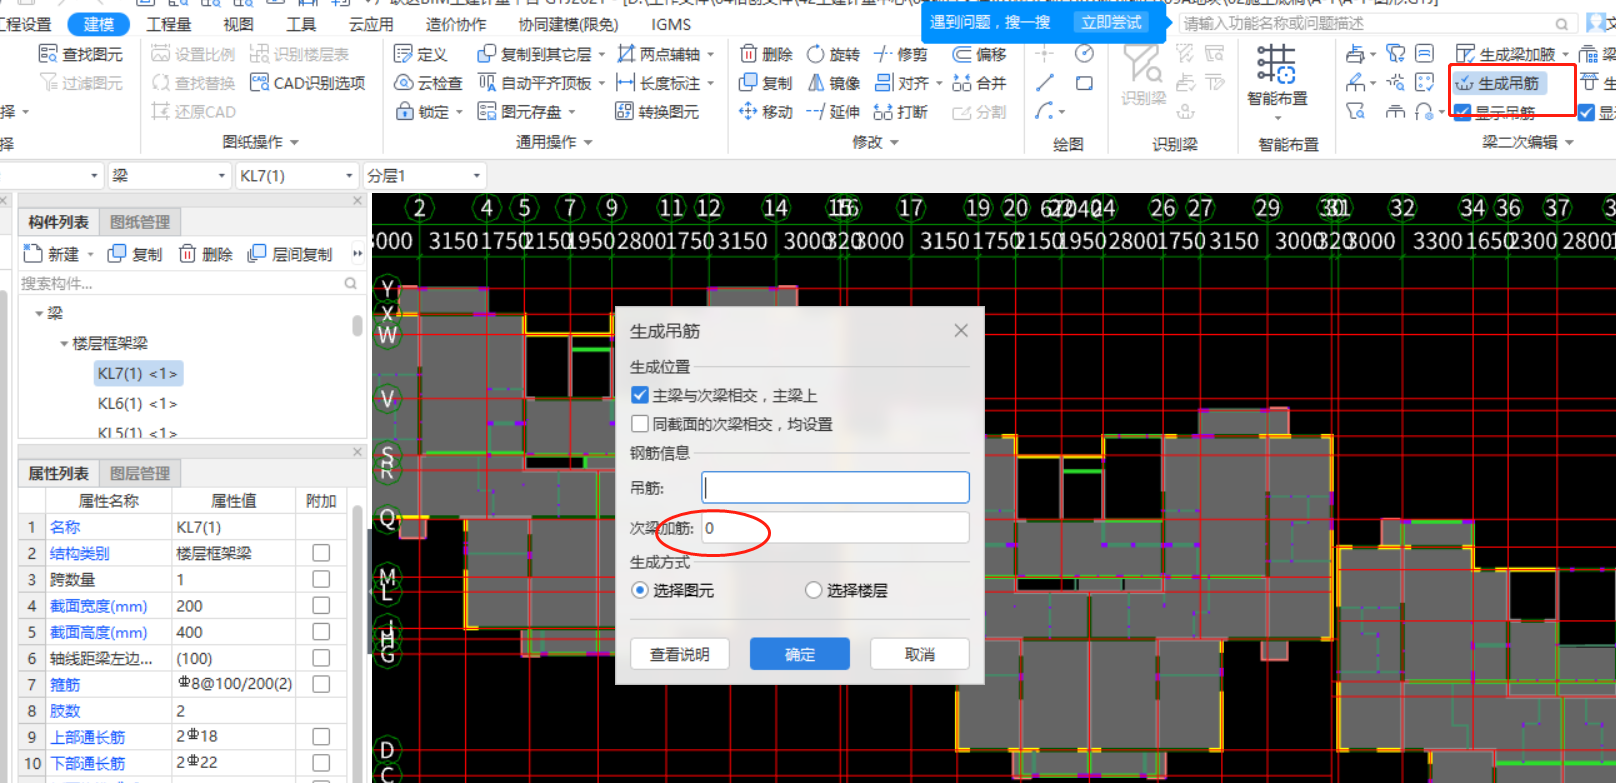Click the 吊筋 input field
The width and height of the screenshot is (1616, 783).
835,487
